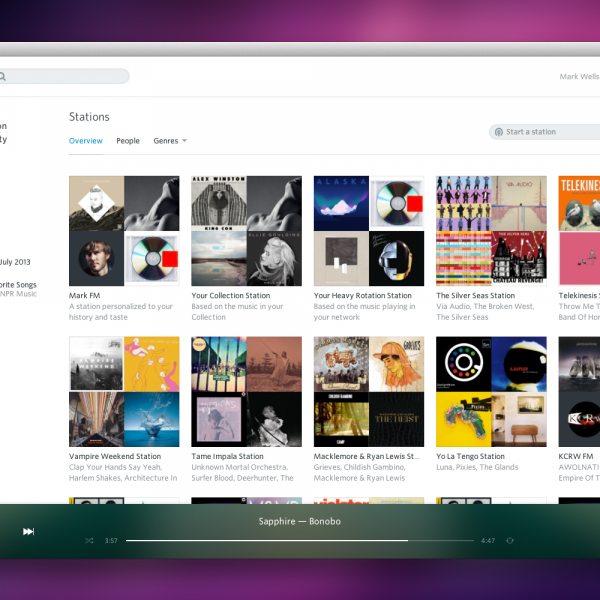Open the Your Collection Station artwork

246,231
